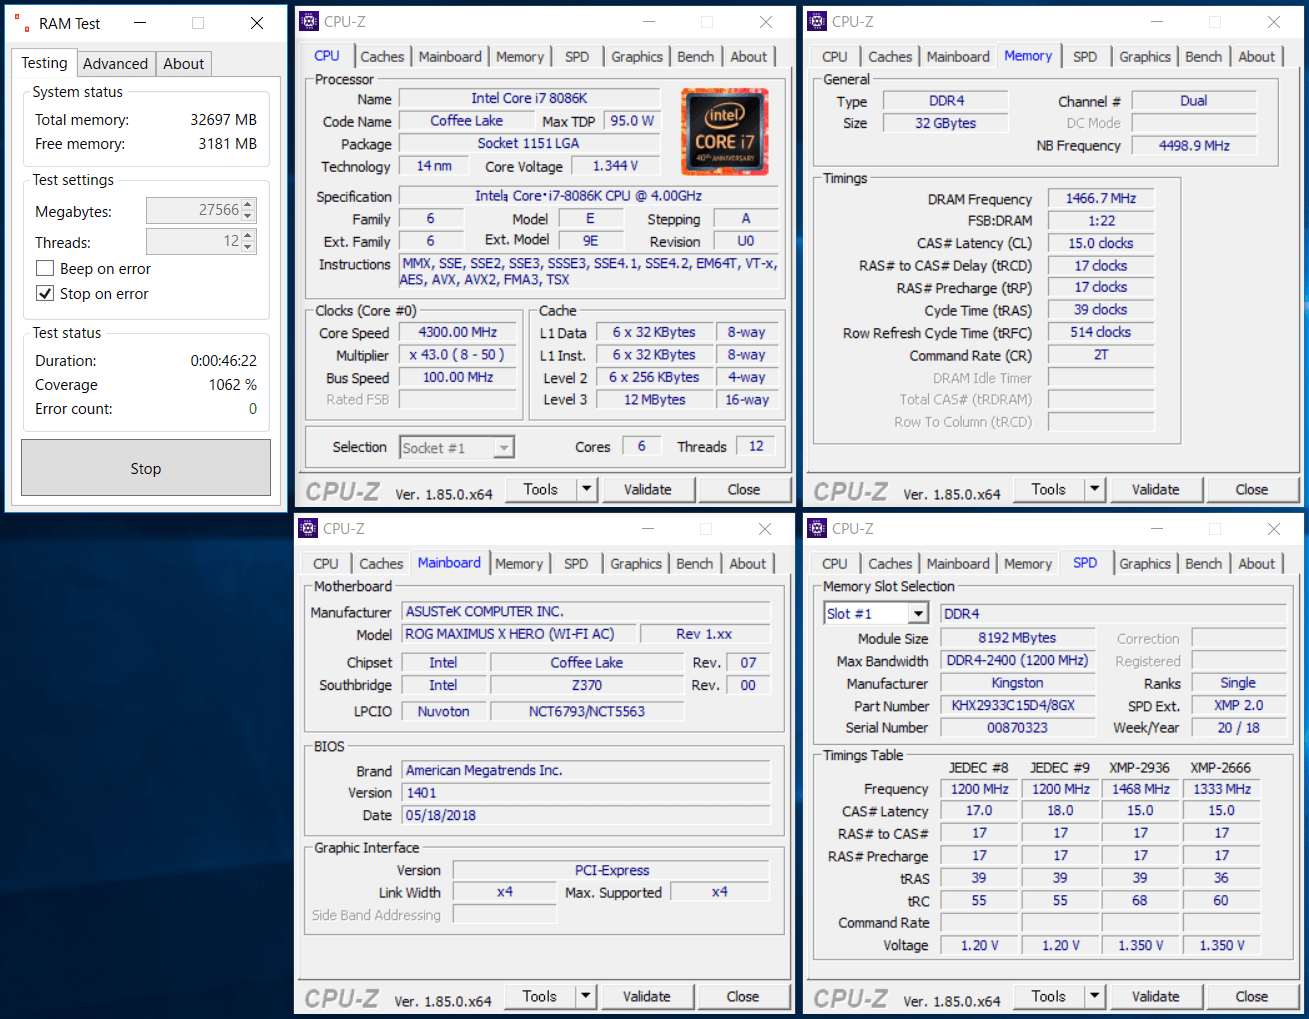Viewport: 1309px width, 1019px height.
Task: Open the Caches tab in the CPU window
Action: pos(382,57)
